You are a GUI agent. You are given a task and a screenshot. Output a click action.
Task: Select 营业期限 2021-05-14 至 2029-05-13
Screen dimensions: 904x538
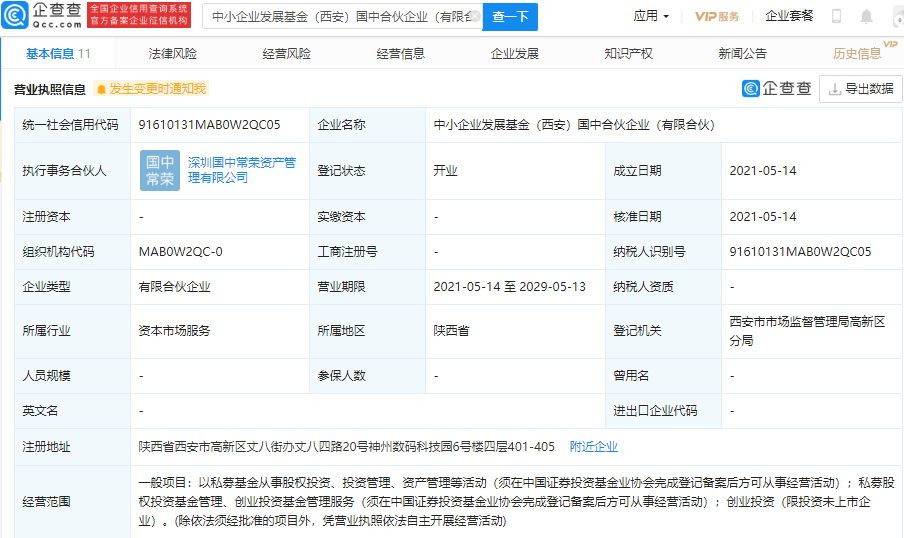(510, 287)
